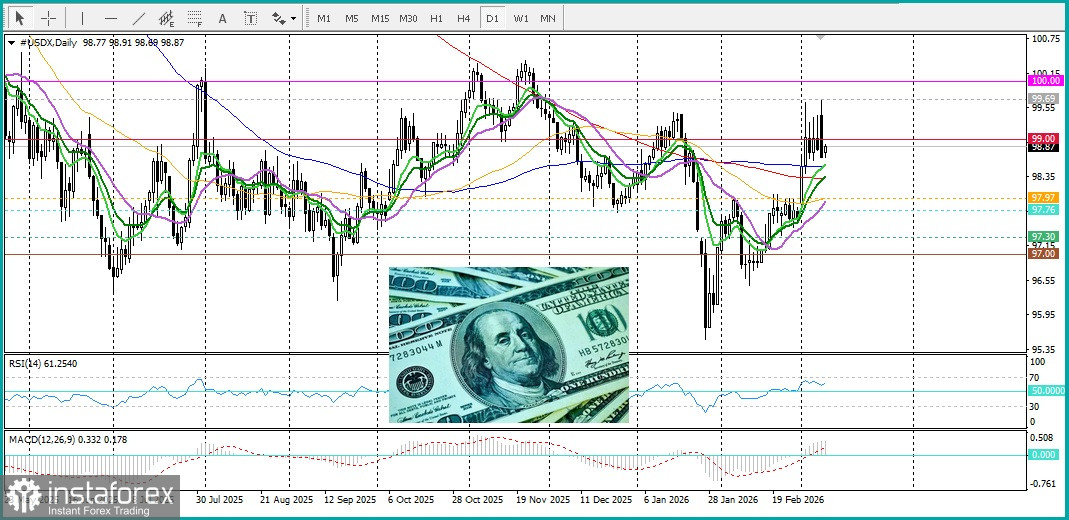Choose the Text Label tool
This screenshot has width=1069, height=520.
[251, 18]
